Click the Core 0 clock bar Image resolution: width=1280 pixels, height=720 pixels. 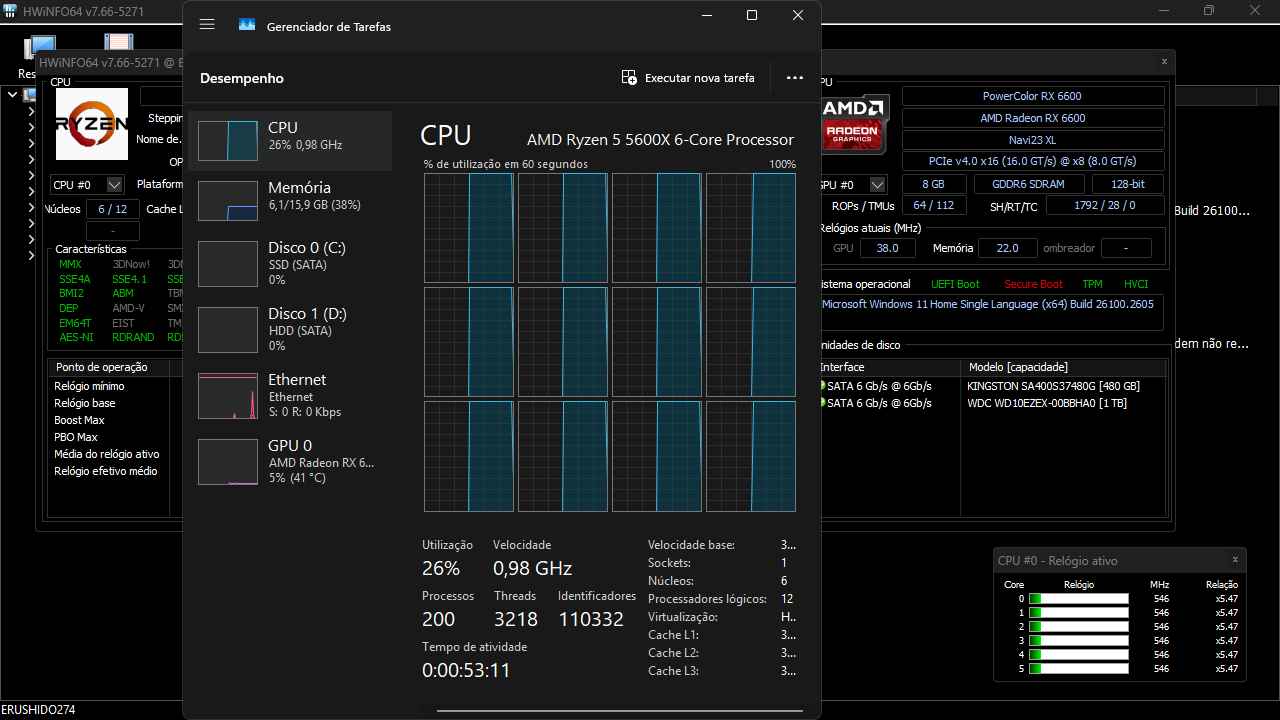pyautogui.click(x=1078, y=599)
